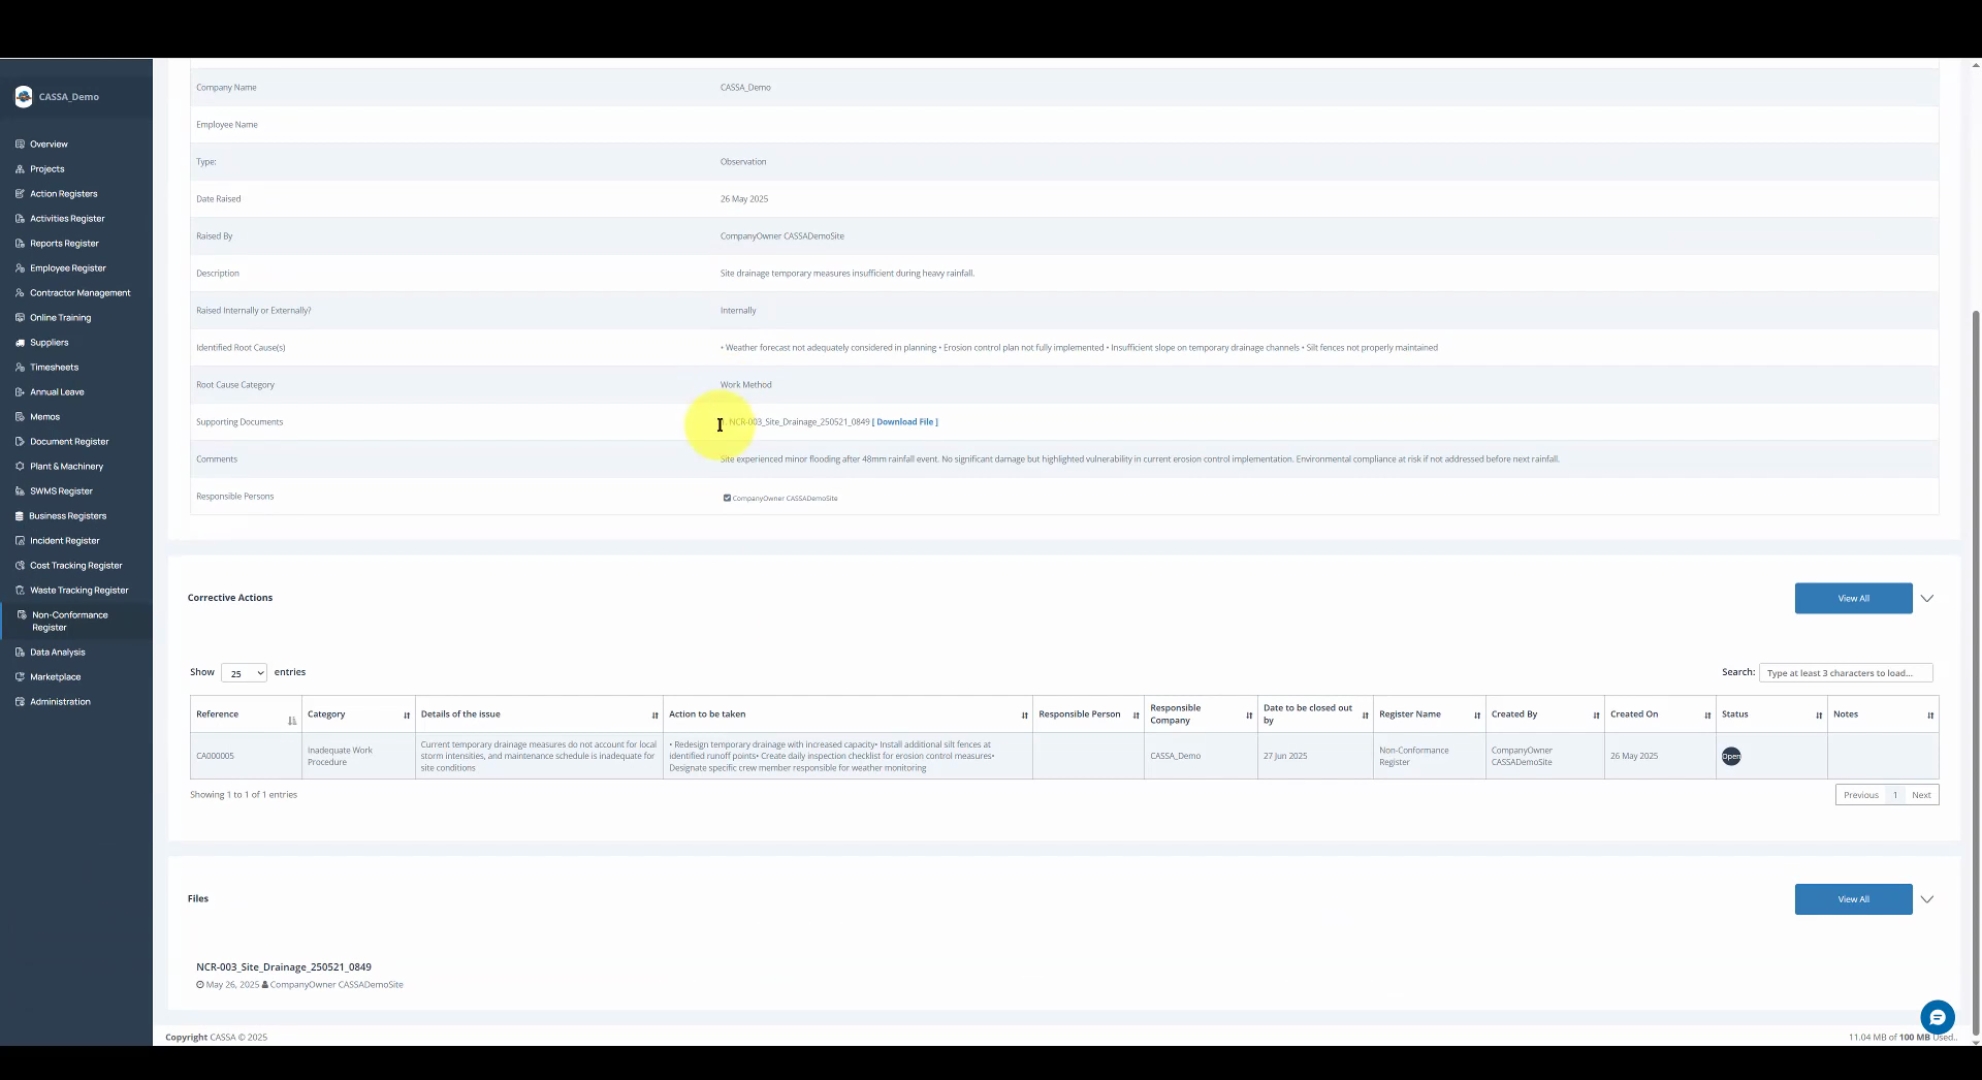Click the CASSA_Demo logo icon
Image resolution: width=1982 pixels, height=1080 pixels.
(x=23, y=97)
